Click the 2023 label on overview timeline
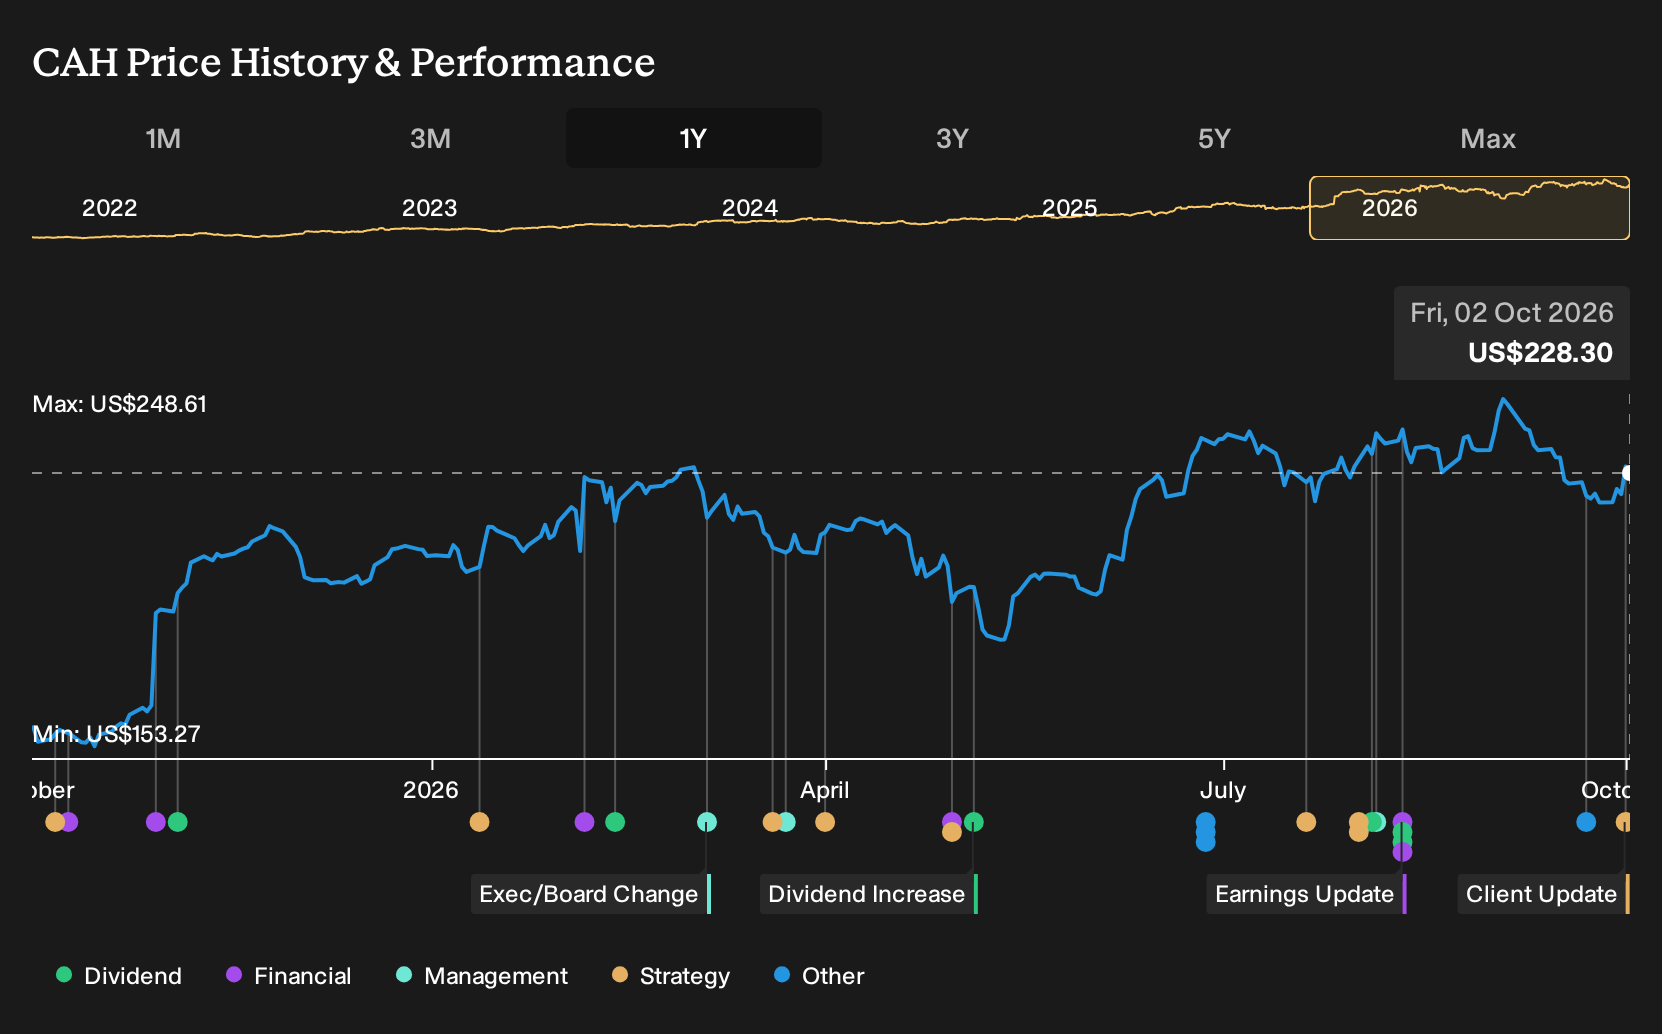 430,208
